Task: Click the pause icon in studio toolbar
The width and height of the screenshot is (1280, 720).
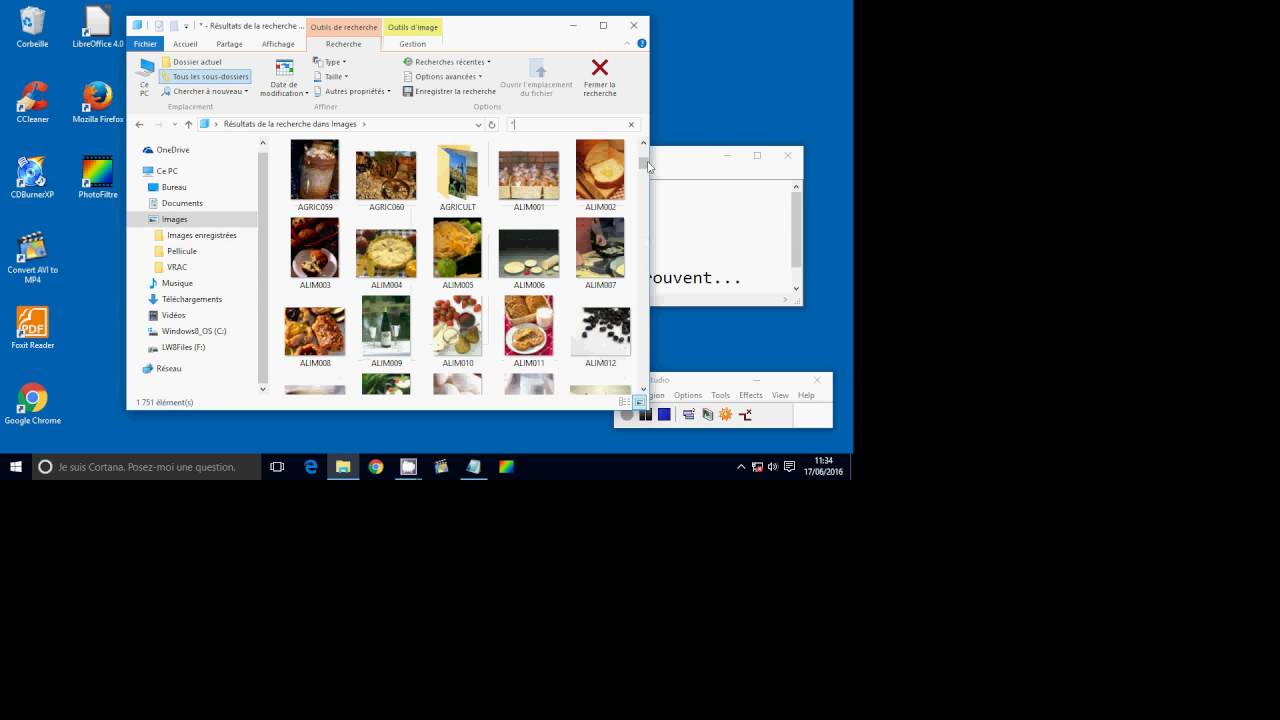Action: (x=646, y=414)
